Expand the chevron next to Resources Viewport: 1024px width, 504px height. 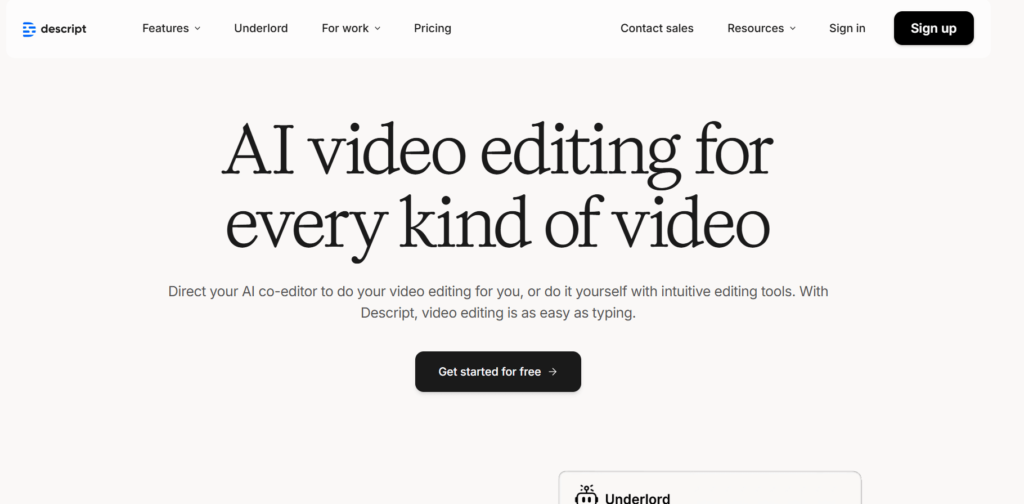tap(793, 29)
